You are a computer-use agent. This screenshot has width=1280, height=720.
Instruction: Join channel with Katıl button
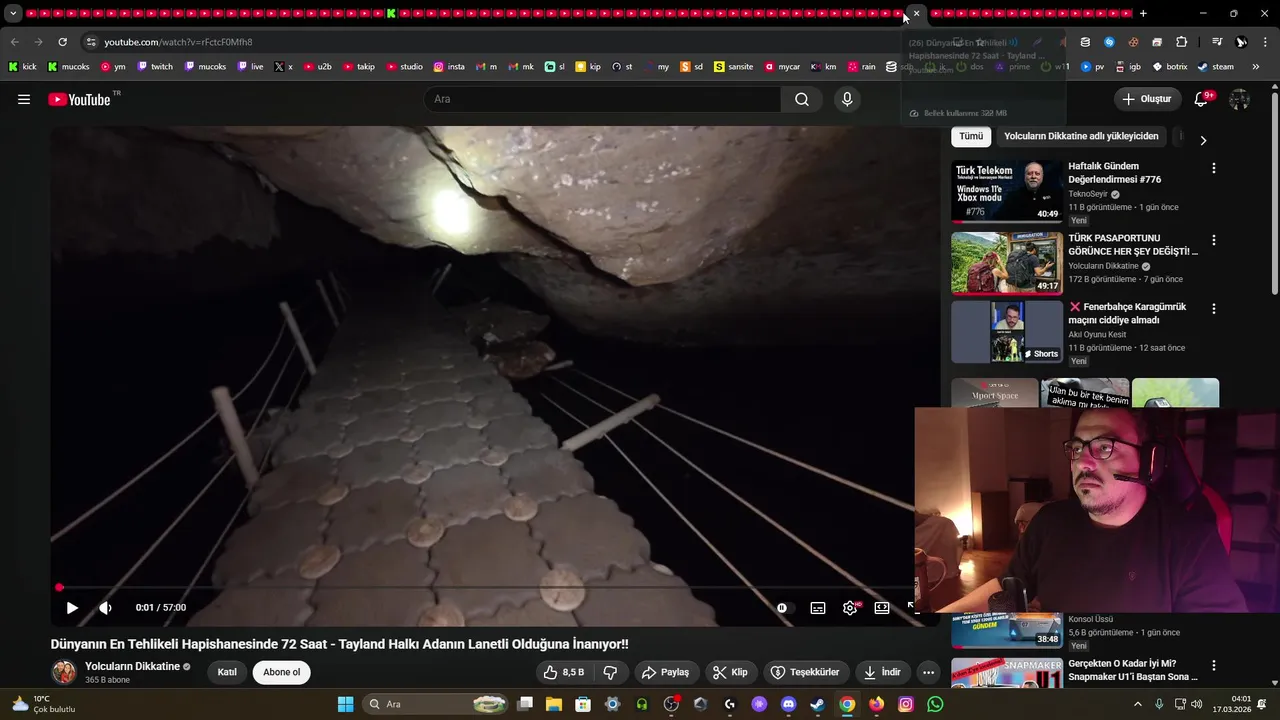pyautogui.click(x=227, y=672)
